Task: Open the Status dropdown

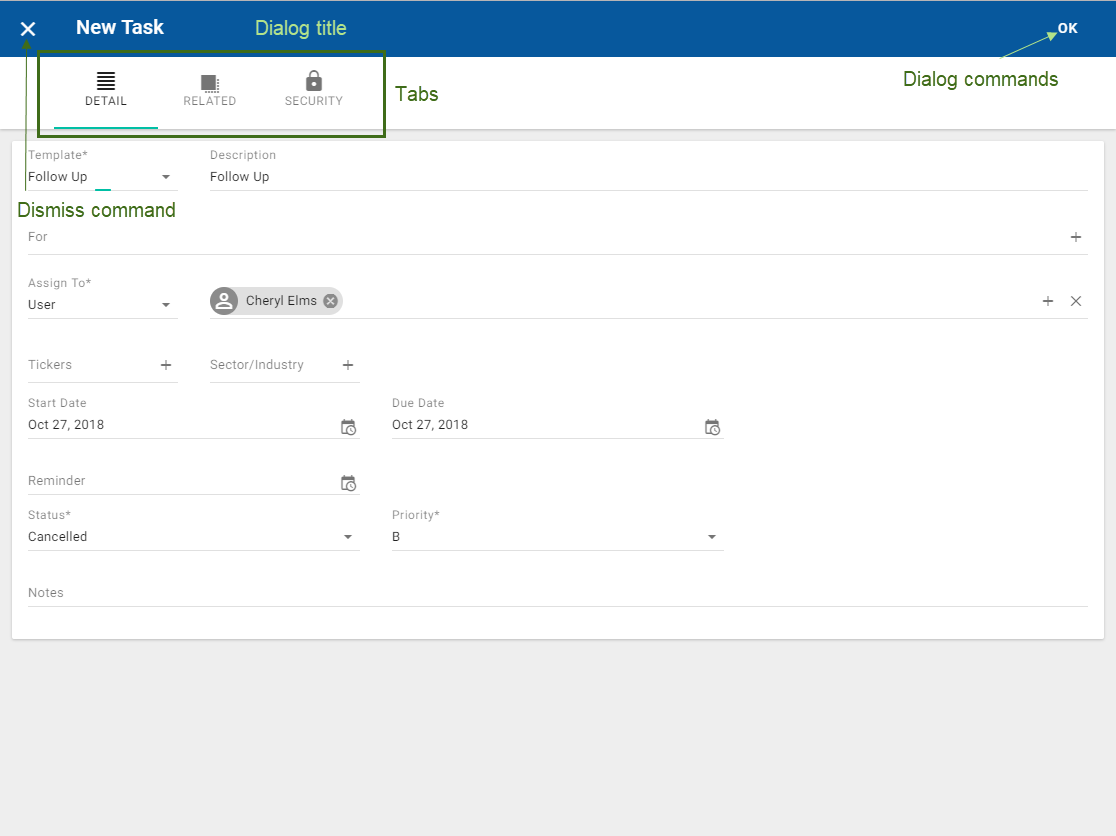Action: pos(348,537)
